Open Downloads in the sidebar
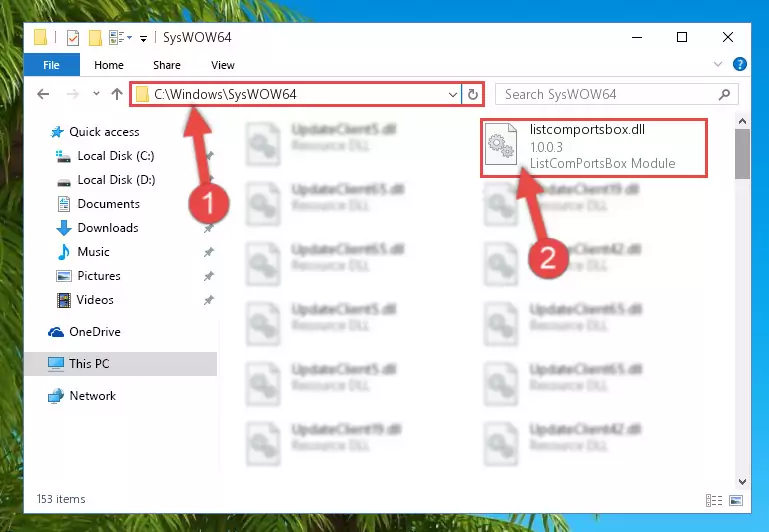 (x=108, y=228)
